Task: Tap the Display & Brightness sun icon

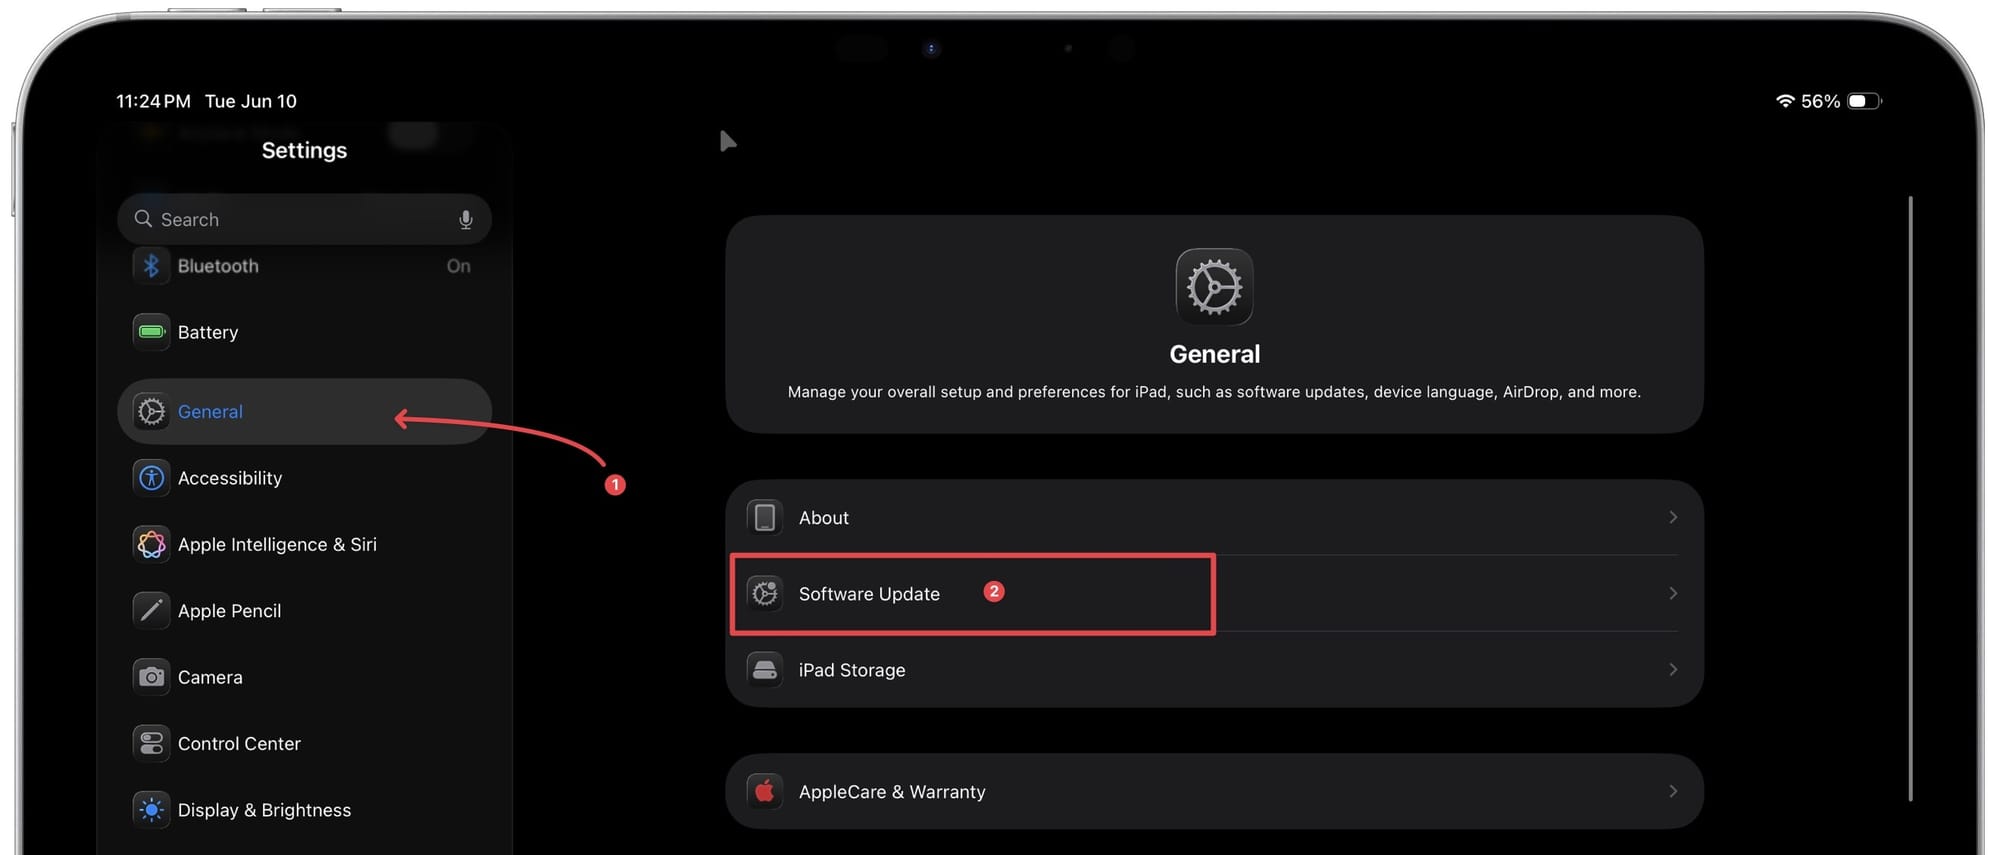Action: coord(151,810)
